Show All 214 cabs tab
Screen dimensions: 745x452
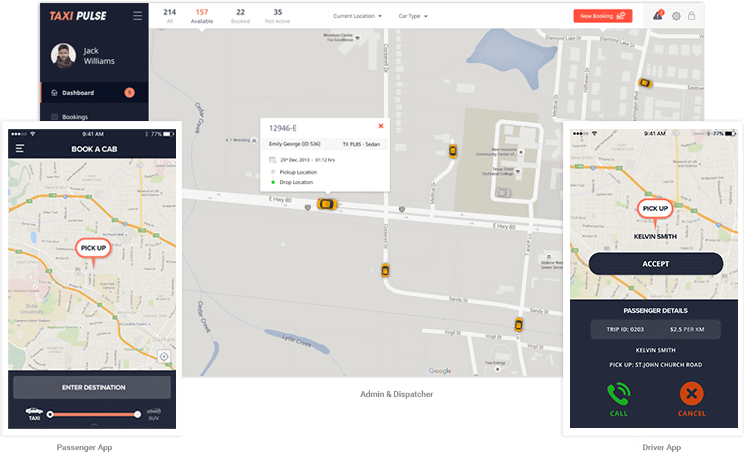pos(169,16)
